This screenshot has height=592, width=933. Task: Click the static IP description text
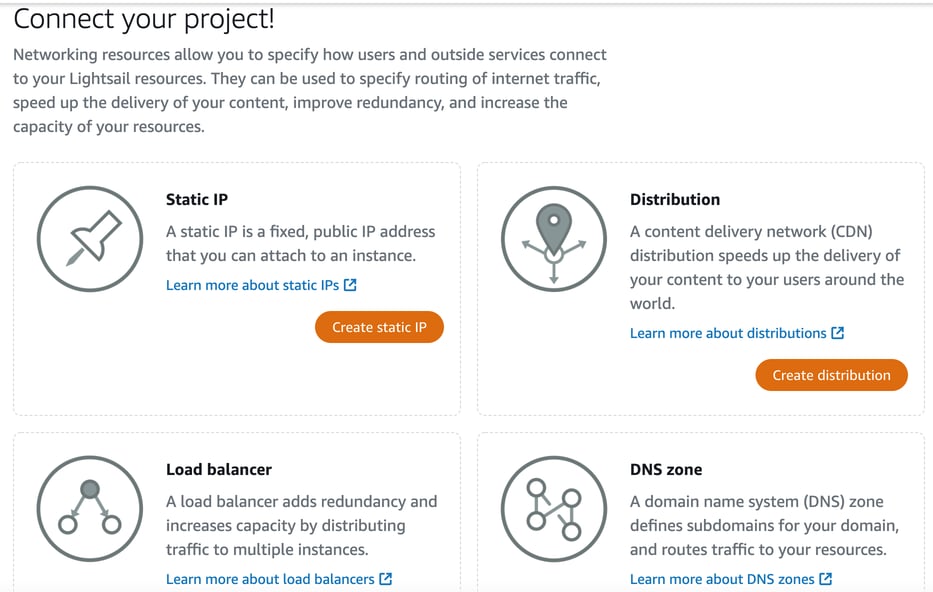pyautogui.click(x=300, y=243)
